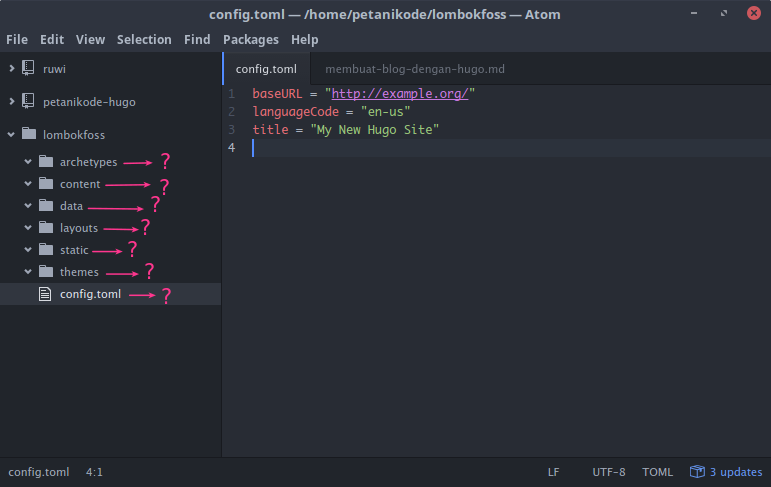Select the themes folder name

click(79, 272)
